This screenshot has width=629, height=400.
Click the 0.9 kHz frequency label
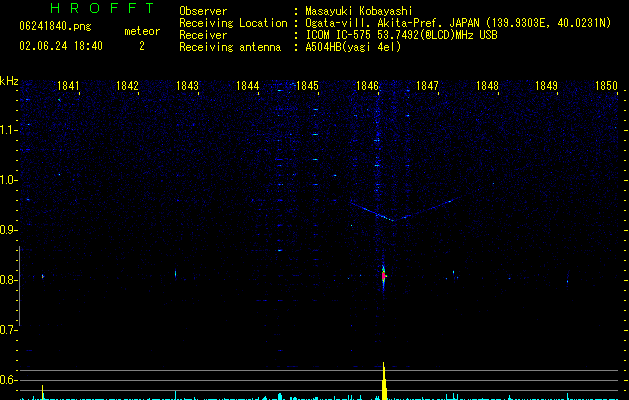click(8, 230)
